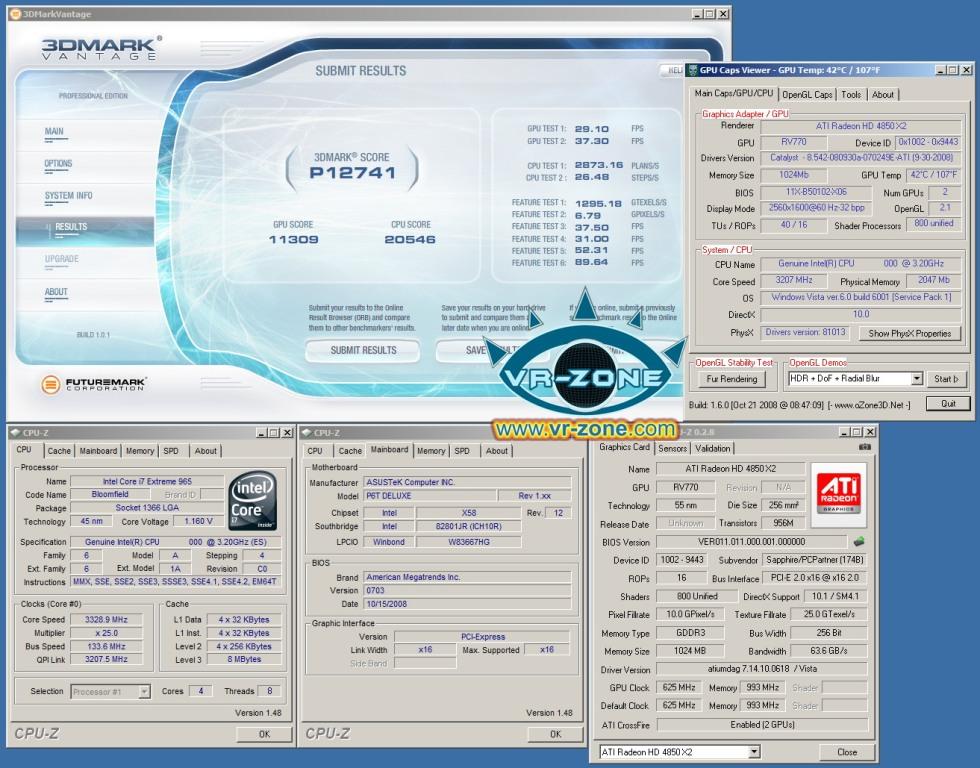980x768 pixels.
Task: Open the Options section in 3DMark
Action: click(x=58, y=163)
